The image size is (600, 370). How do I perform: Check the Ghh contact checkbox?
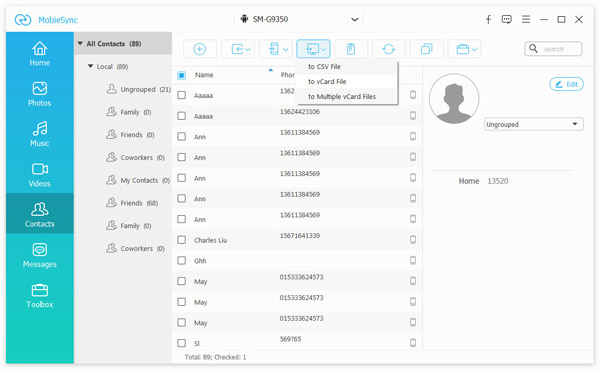click(x=182, y=261)
